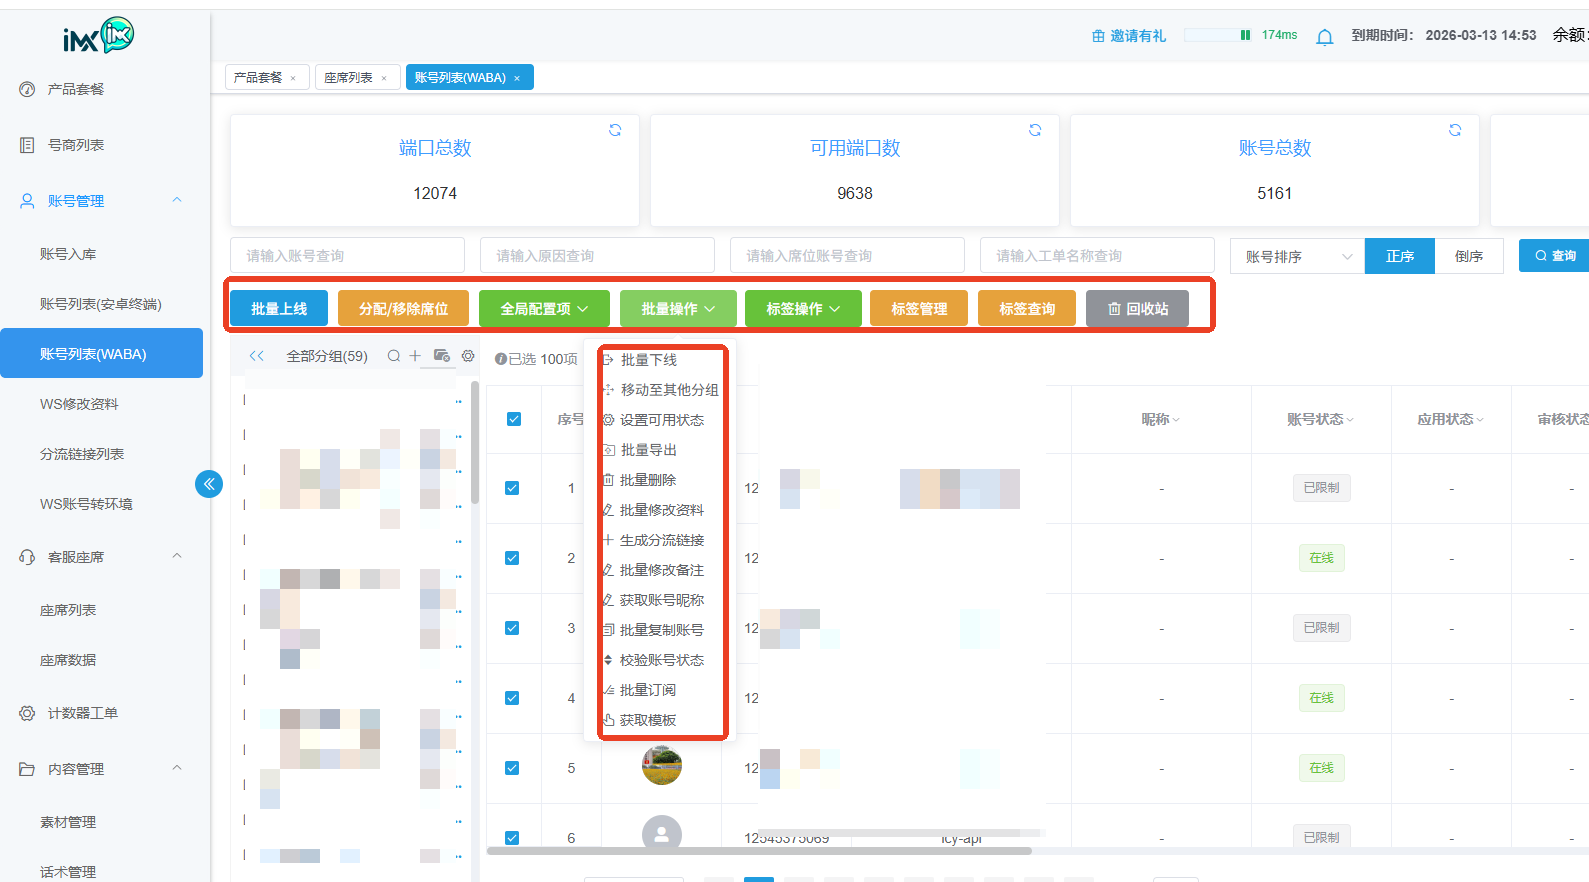The width and height of the screenshot is (1589, 882).
Task: Click the 批量上线 button
Action: pos(279,309)
